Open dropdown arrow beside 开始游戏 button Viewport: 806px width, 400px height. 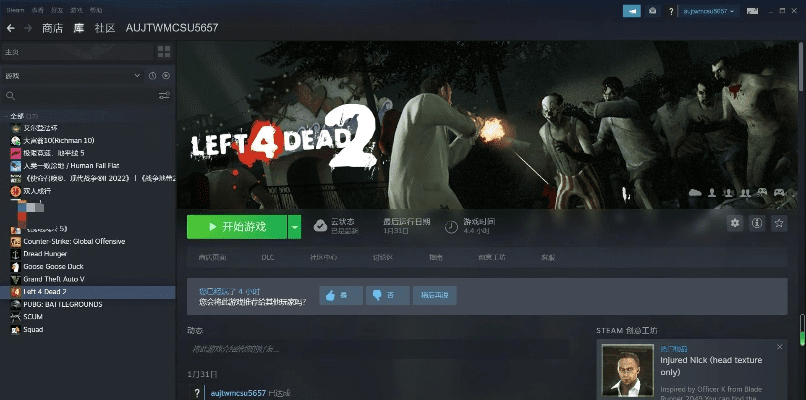tap(294, 227)
